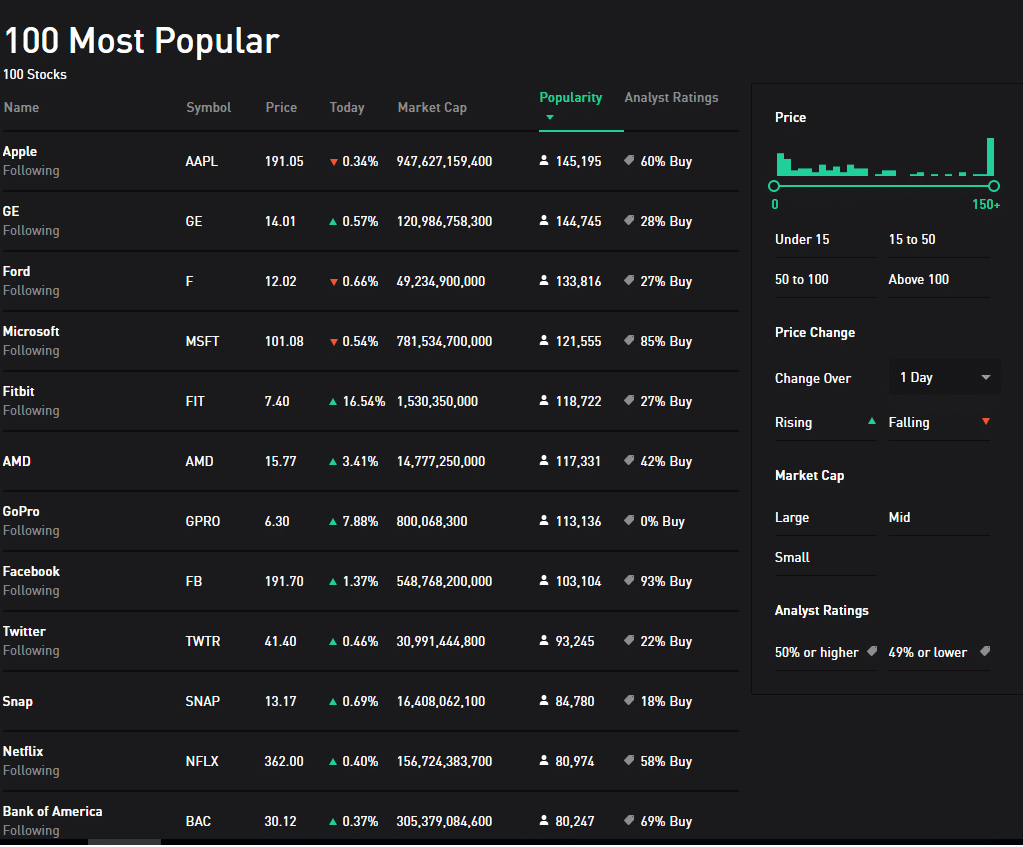
Task: Filter by 49% or lower analyst ratings
Action: 939,652
